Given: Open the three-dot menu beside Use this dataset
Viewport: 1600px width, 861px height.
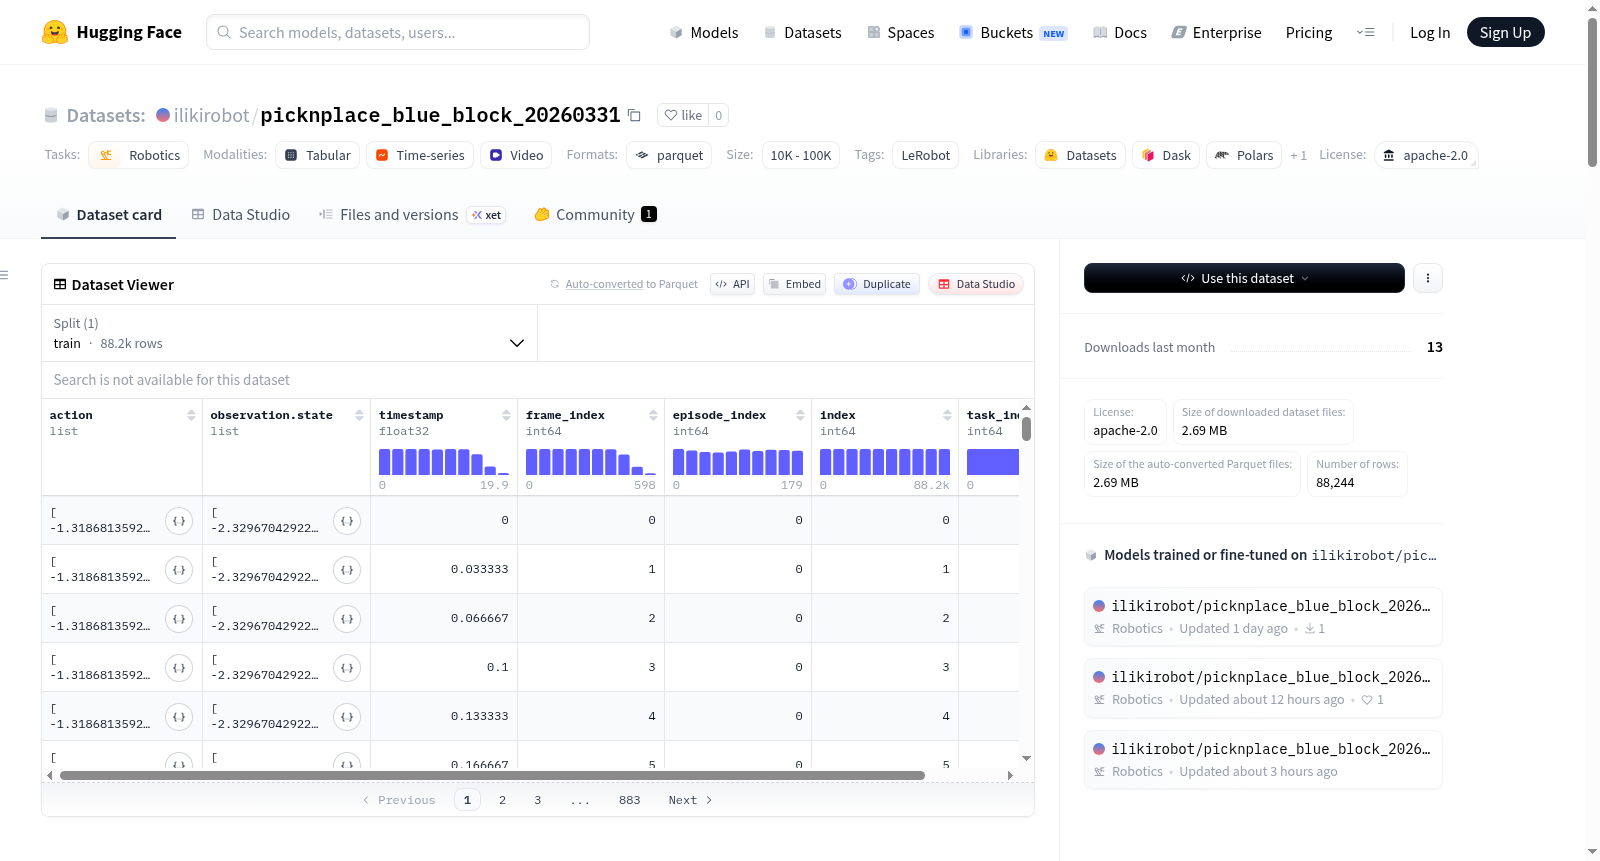Looking at the screenshot, I should (x=1428, y=278).
